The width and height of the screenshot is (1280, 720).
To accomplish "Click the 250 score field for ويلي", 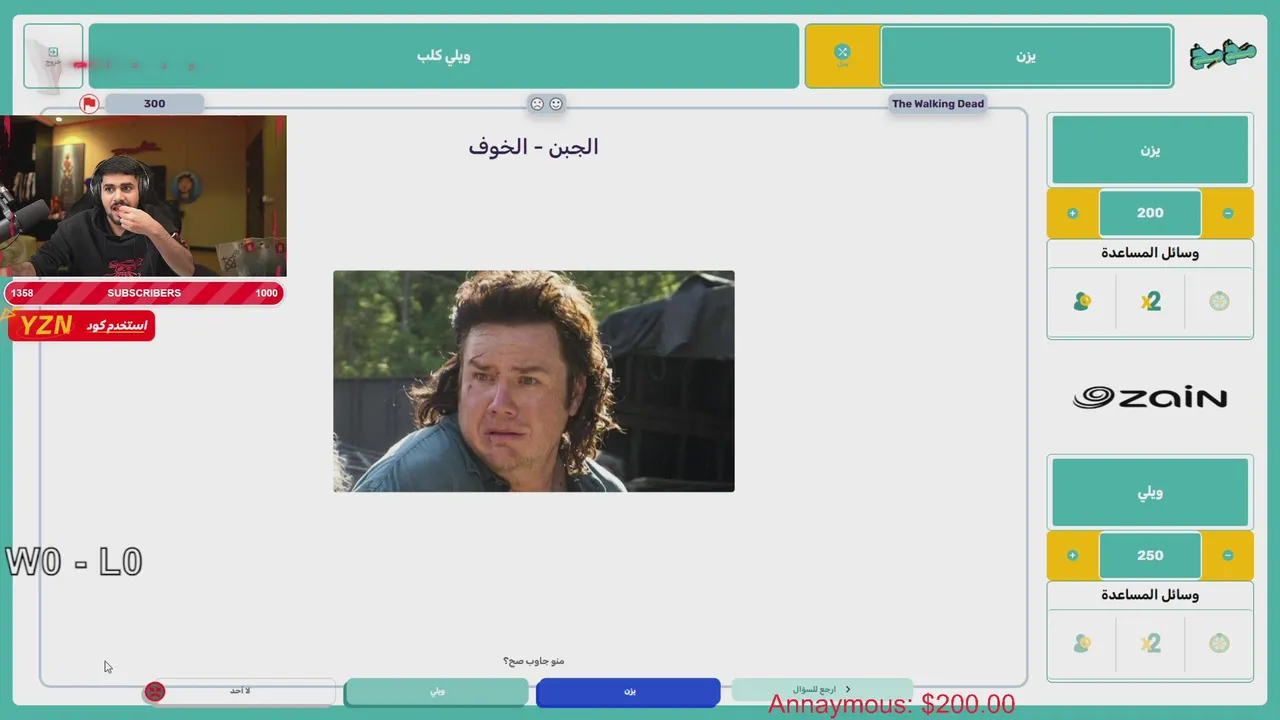I will pyautogui.click(x=1150, y=555).
